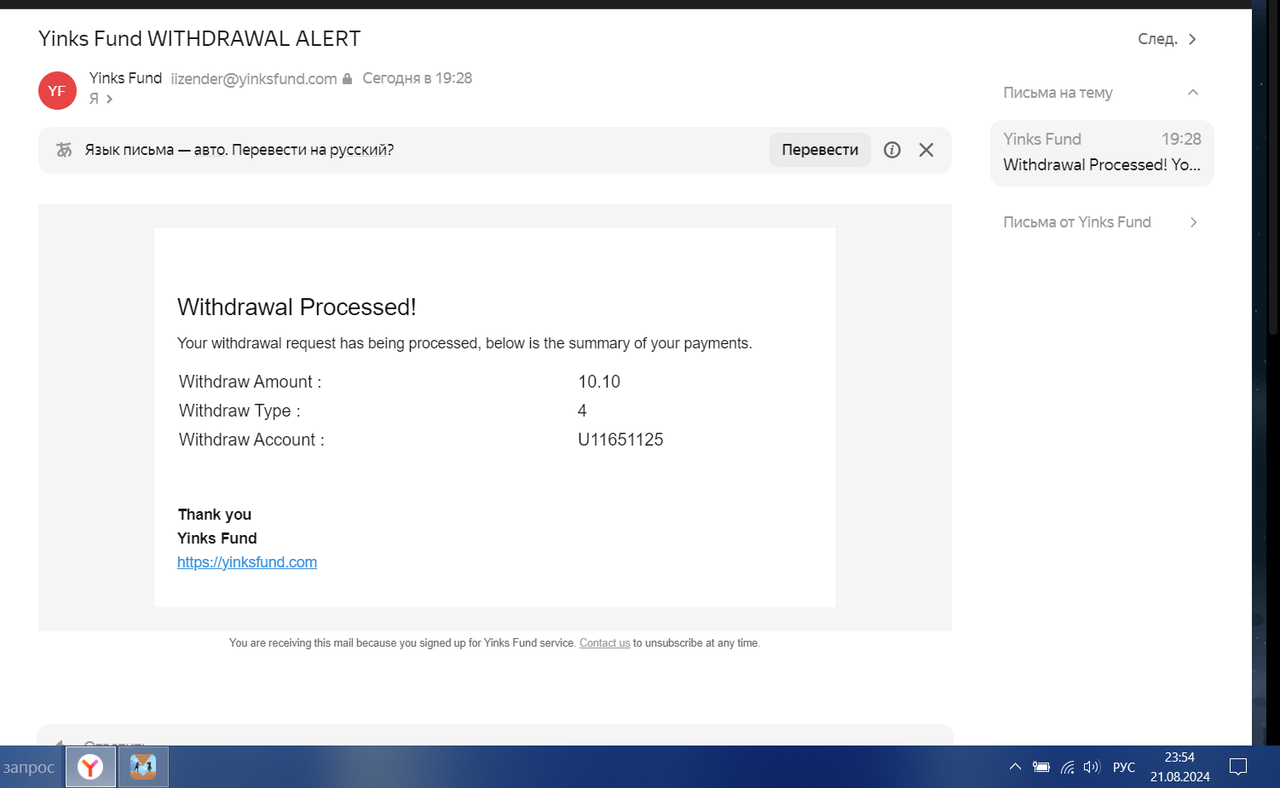Click the Withdrawal Processed! heading
The height and width of the screenshot is (788, 1280).
pyautogui.click(x=297, y=307)
